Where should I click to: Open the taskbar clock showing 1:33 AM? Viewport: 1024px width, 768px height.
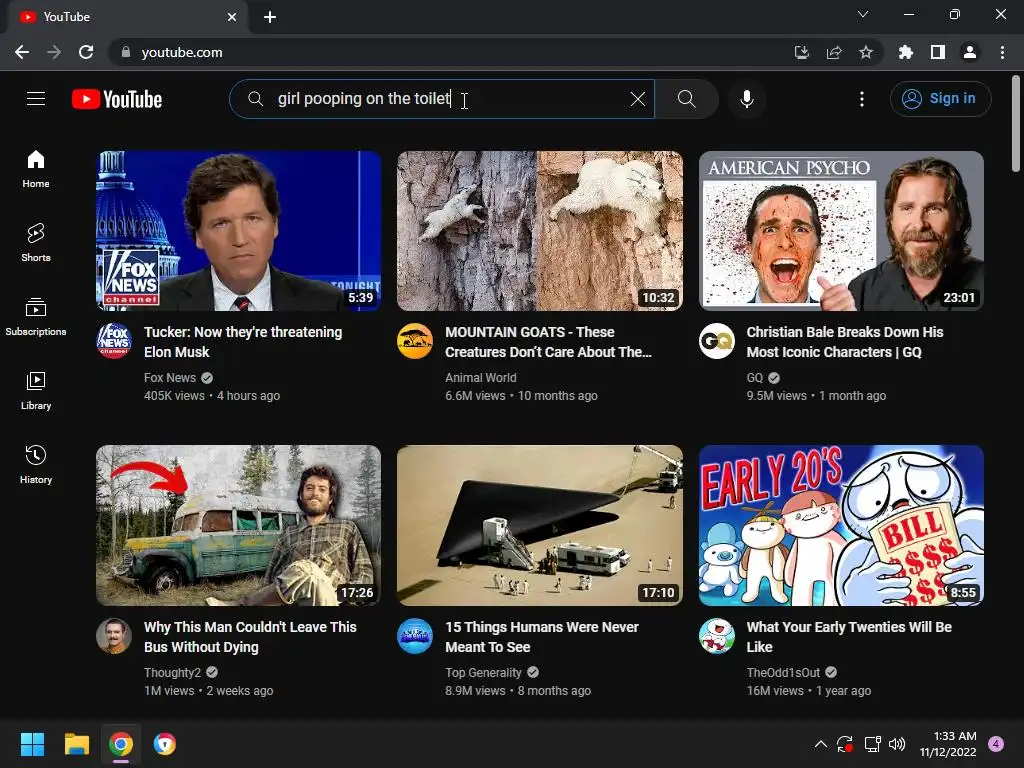pos(948,744)
